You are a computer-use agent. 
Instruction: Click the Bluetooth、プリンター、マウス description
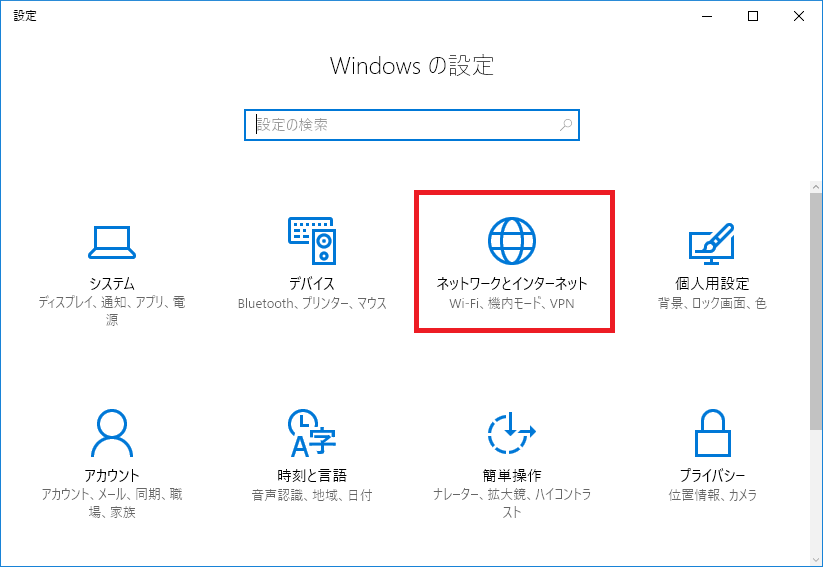tap(312, 303)
